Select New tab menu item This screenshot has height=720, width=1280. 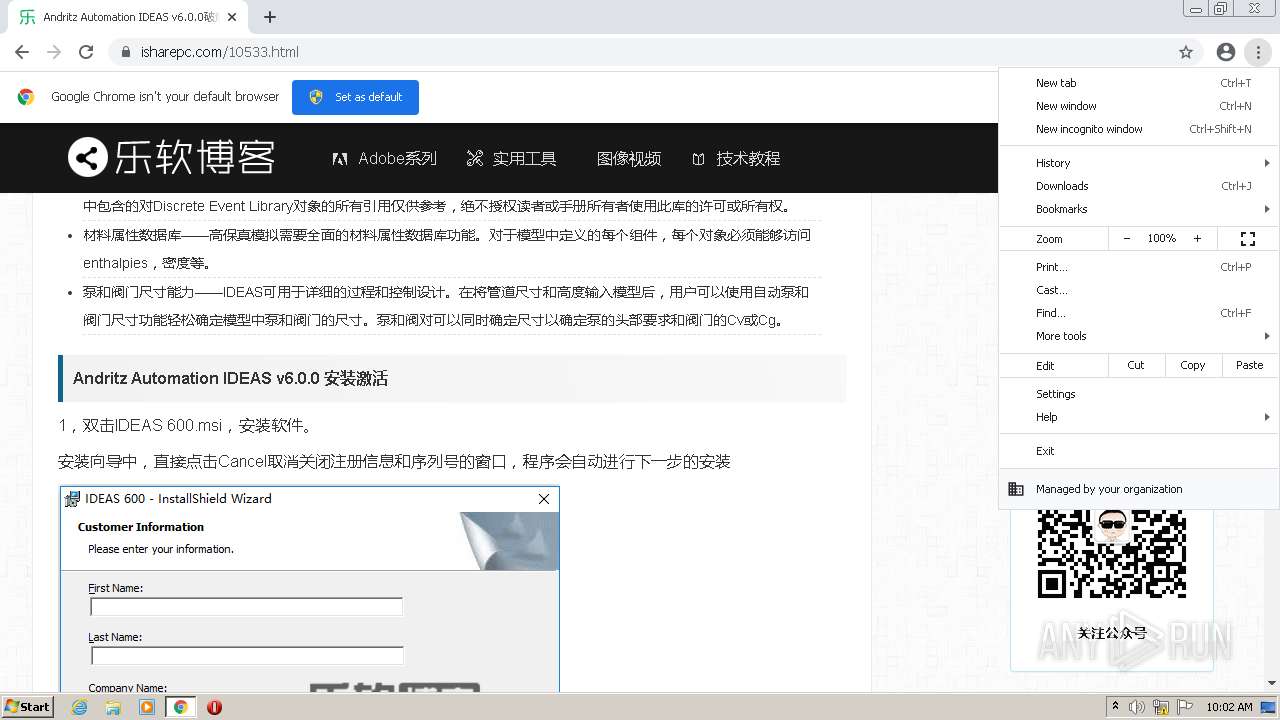(x=1139, y=83)
